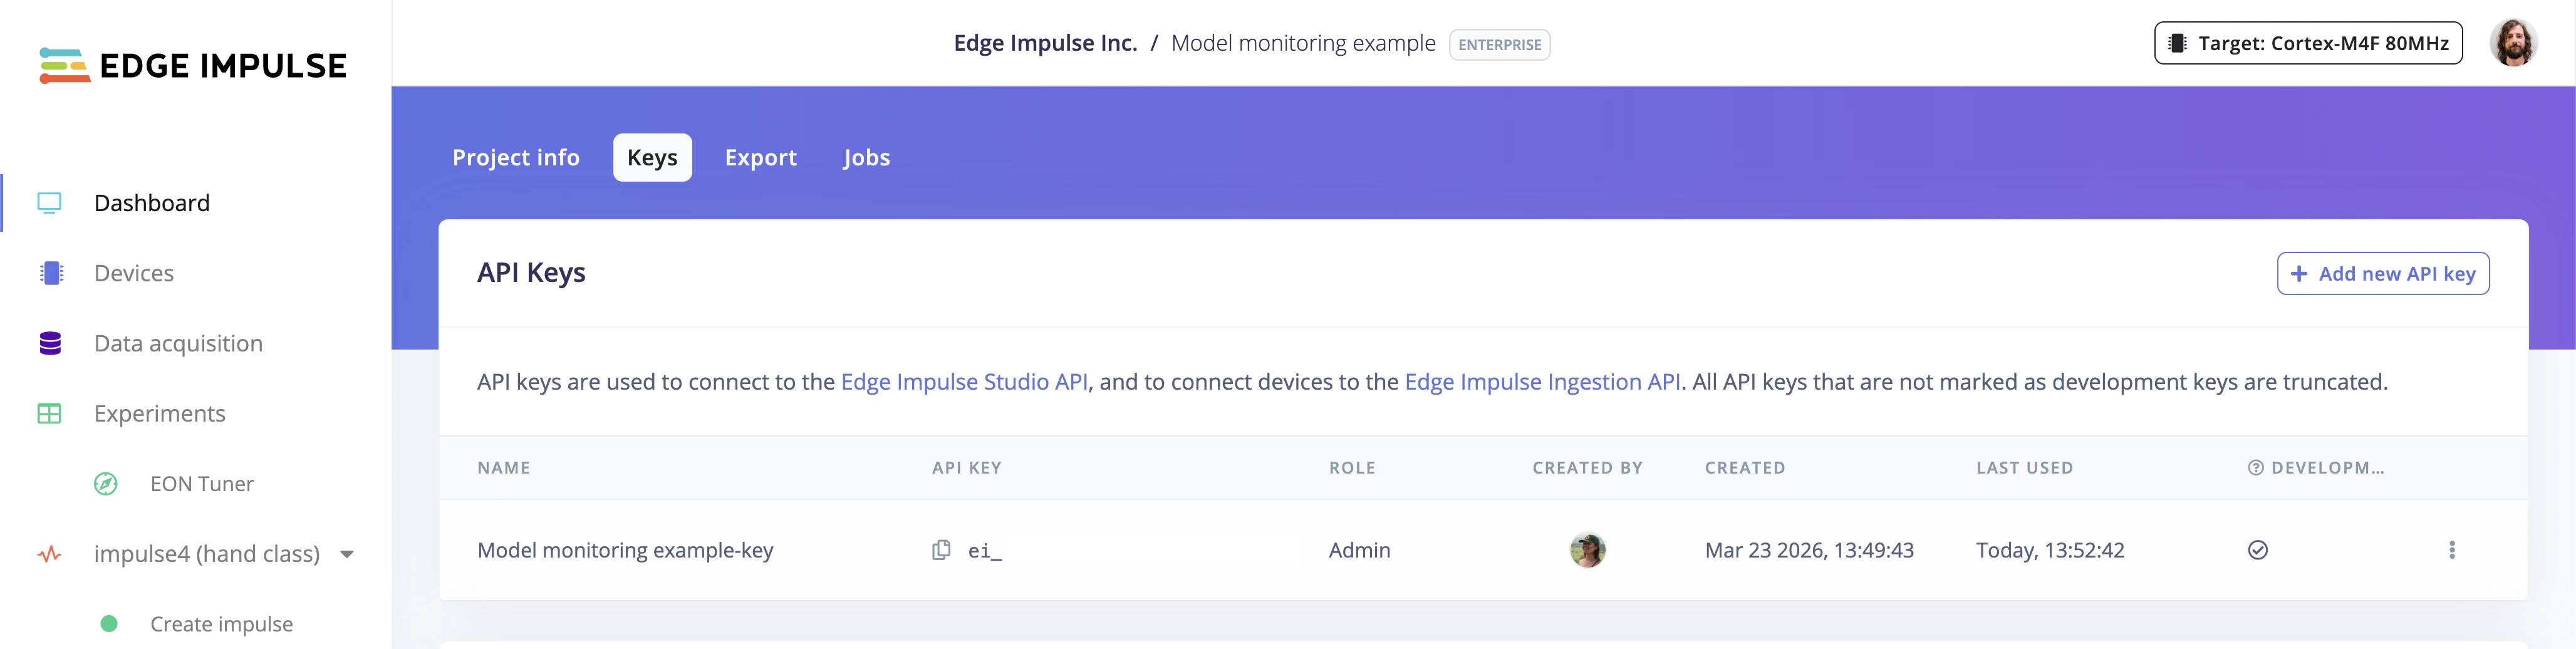Screen dimensions: 2576x649
Task: Click the Devices chip icon
Action: [x=51, y=273]
